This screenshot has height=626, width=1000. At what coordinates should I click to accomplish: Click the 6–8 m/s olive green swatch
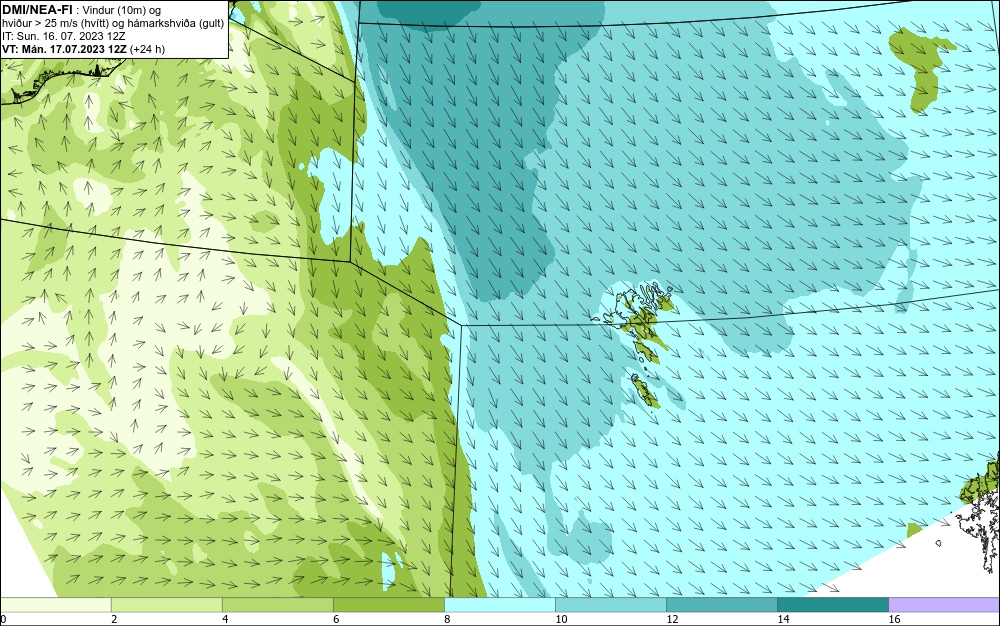coord(388,605)
